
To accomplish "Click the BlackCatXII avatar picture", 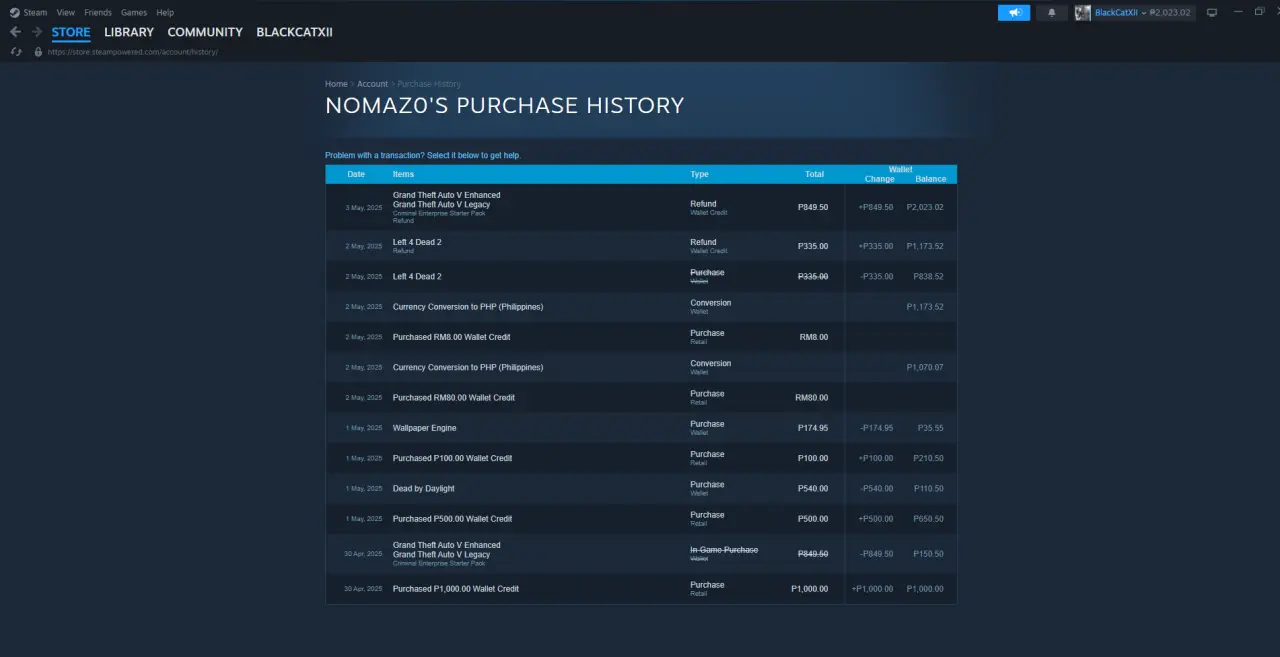I will (1083, 13).
